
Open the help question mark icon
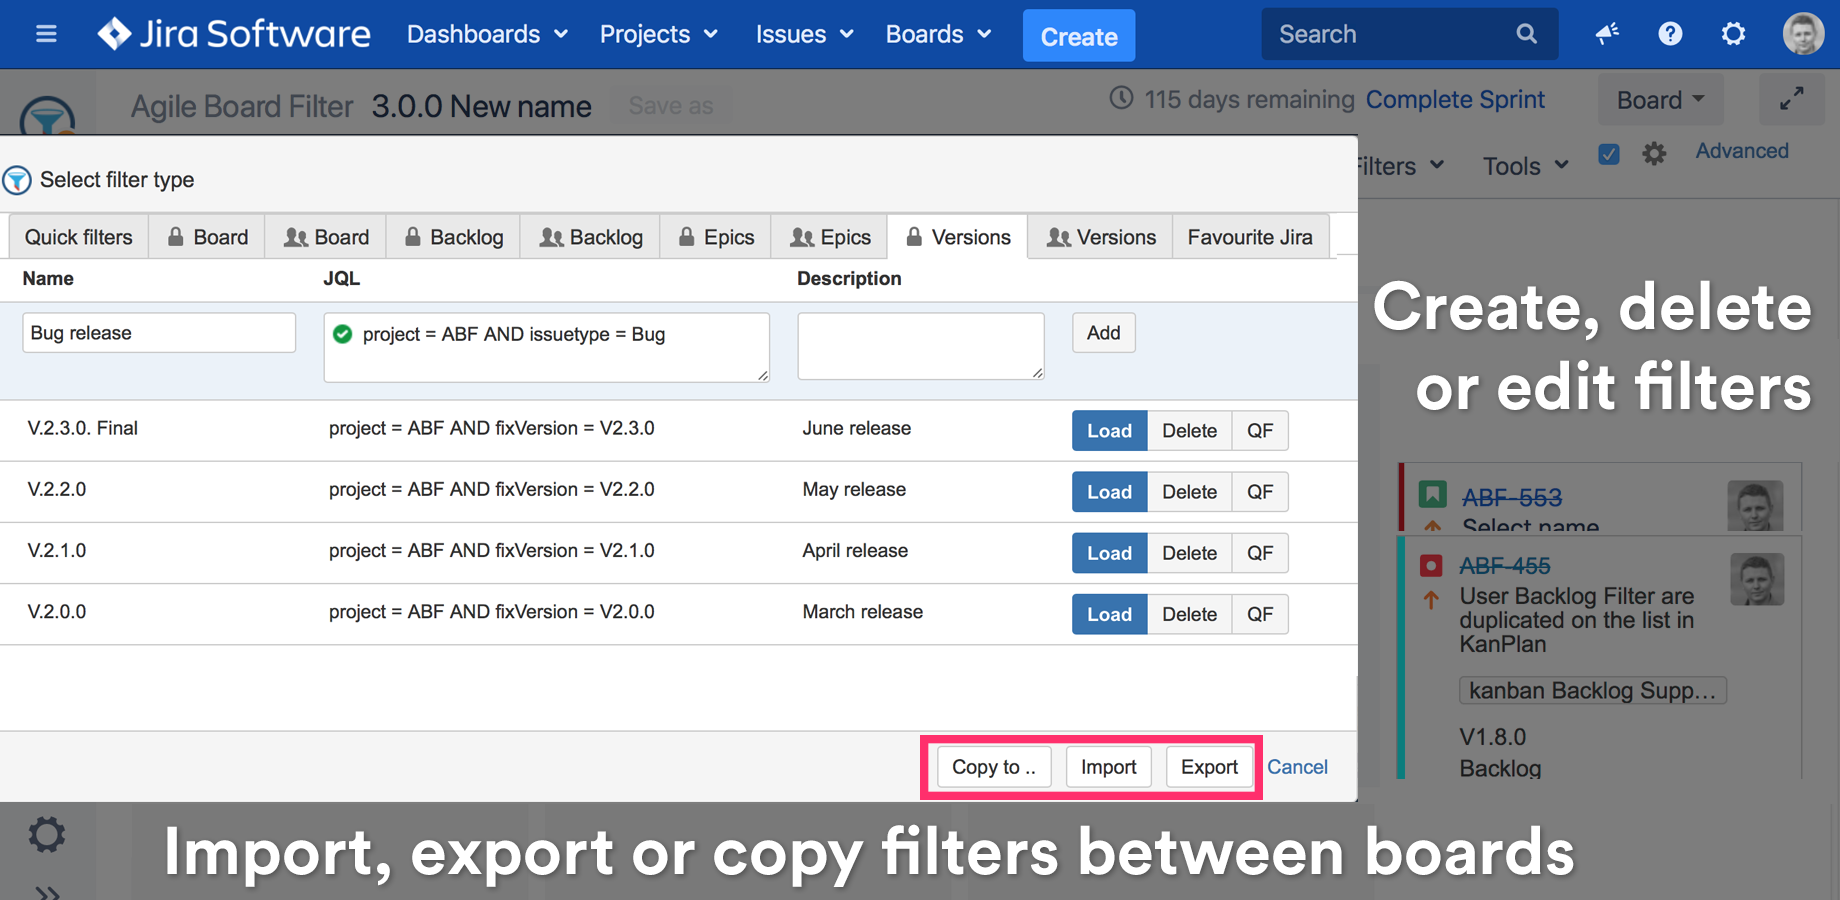pyautogui.click(x=1670, y=33)
